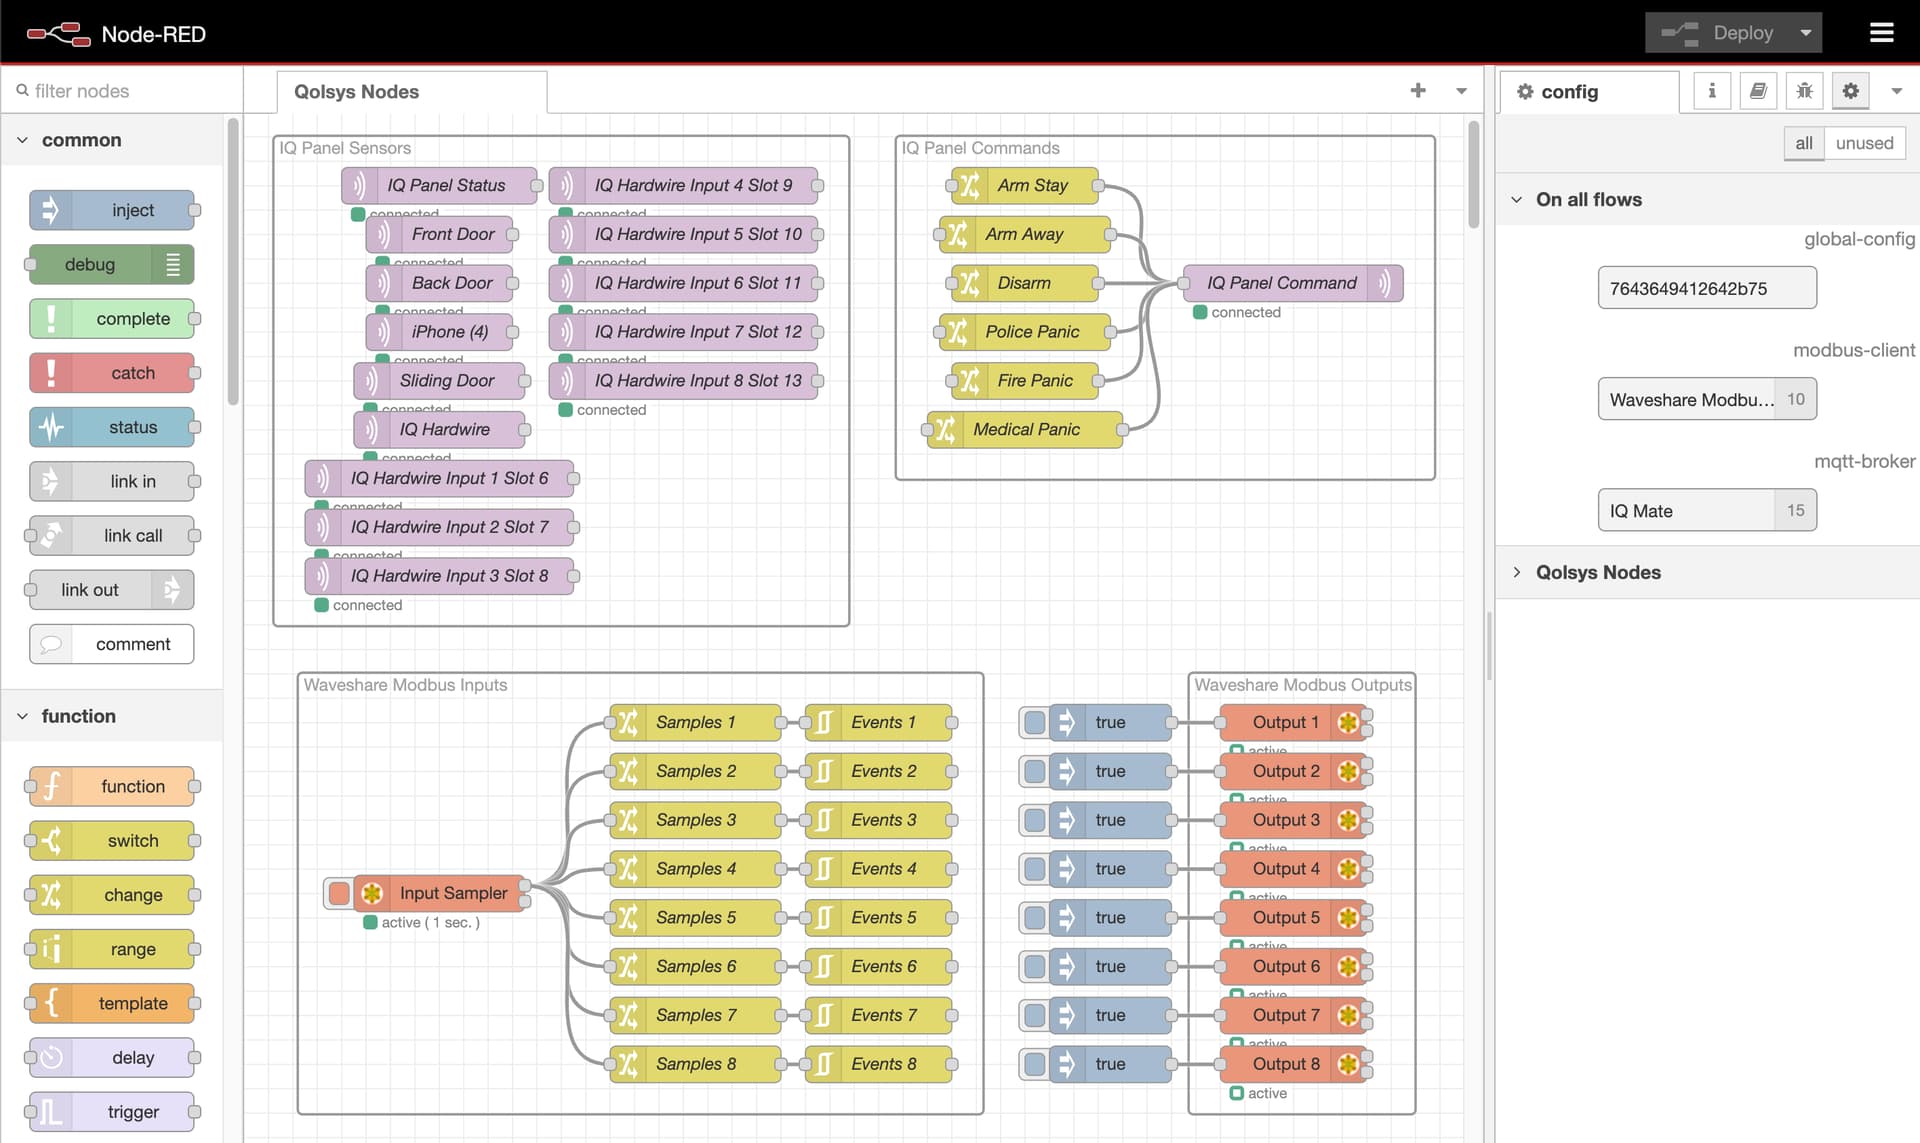Viewport: 1920px width, 1143px height.
Task: Click the function node in palette
Action: tap(111, 787)
